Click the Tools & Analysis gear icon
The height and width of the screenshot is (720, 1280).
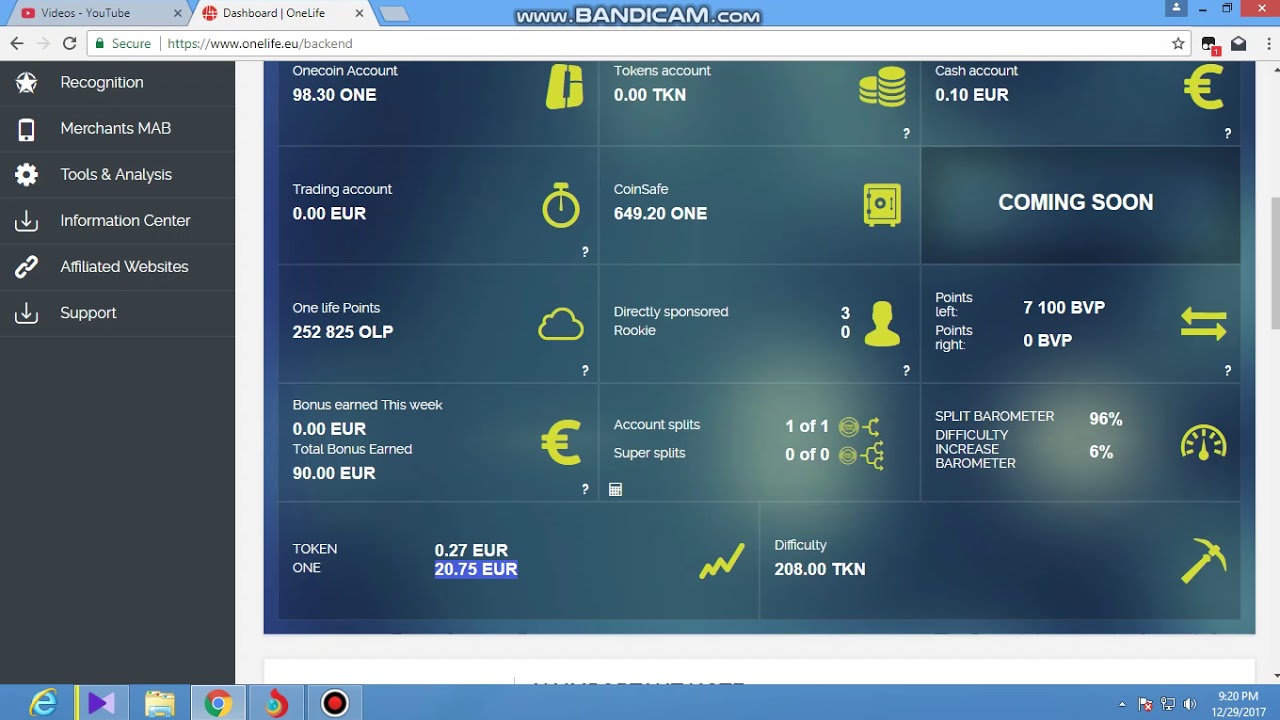[x=26, y=175]
